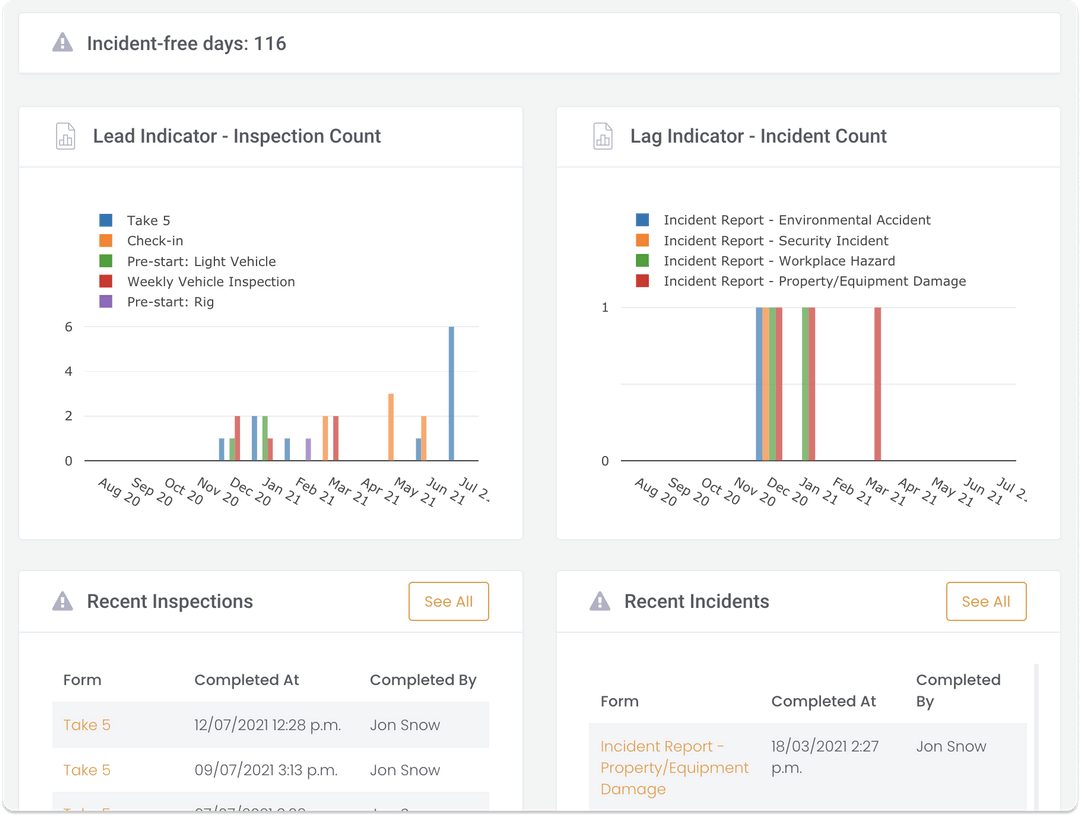Click the Form column header in Recent Inspections
The height and width of the screenshot is (815, 1080).
click(x=81, y=679)
